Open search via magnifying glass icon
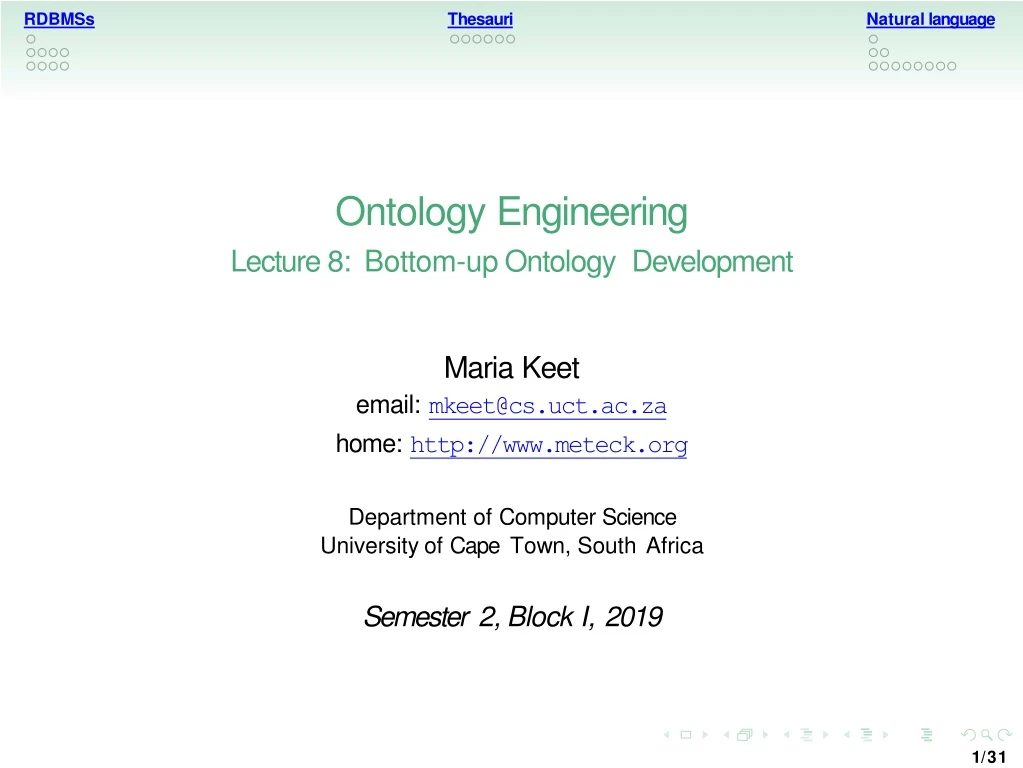This screenshot has height=768, width=1023. pos(986,735)
